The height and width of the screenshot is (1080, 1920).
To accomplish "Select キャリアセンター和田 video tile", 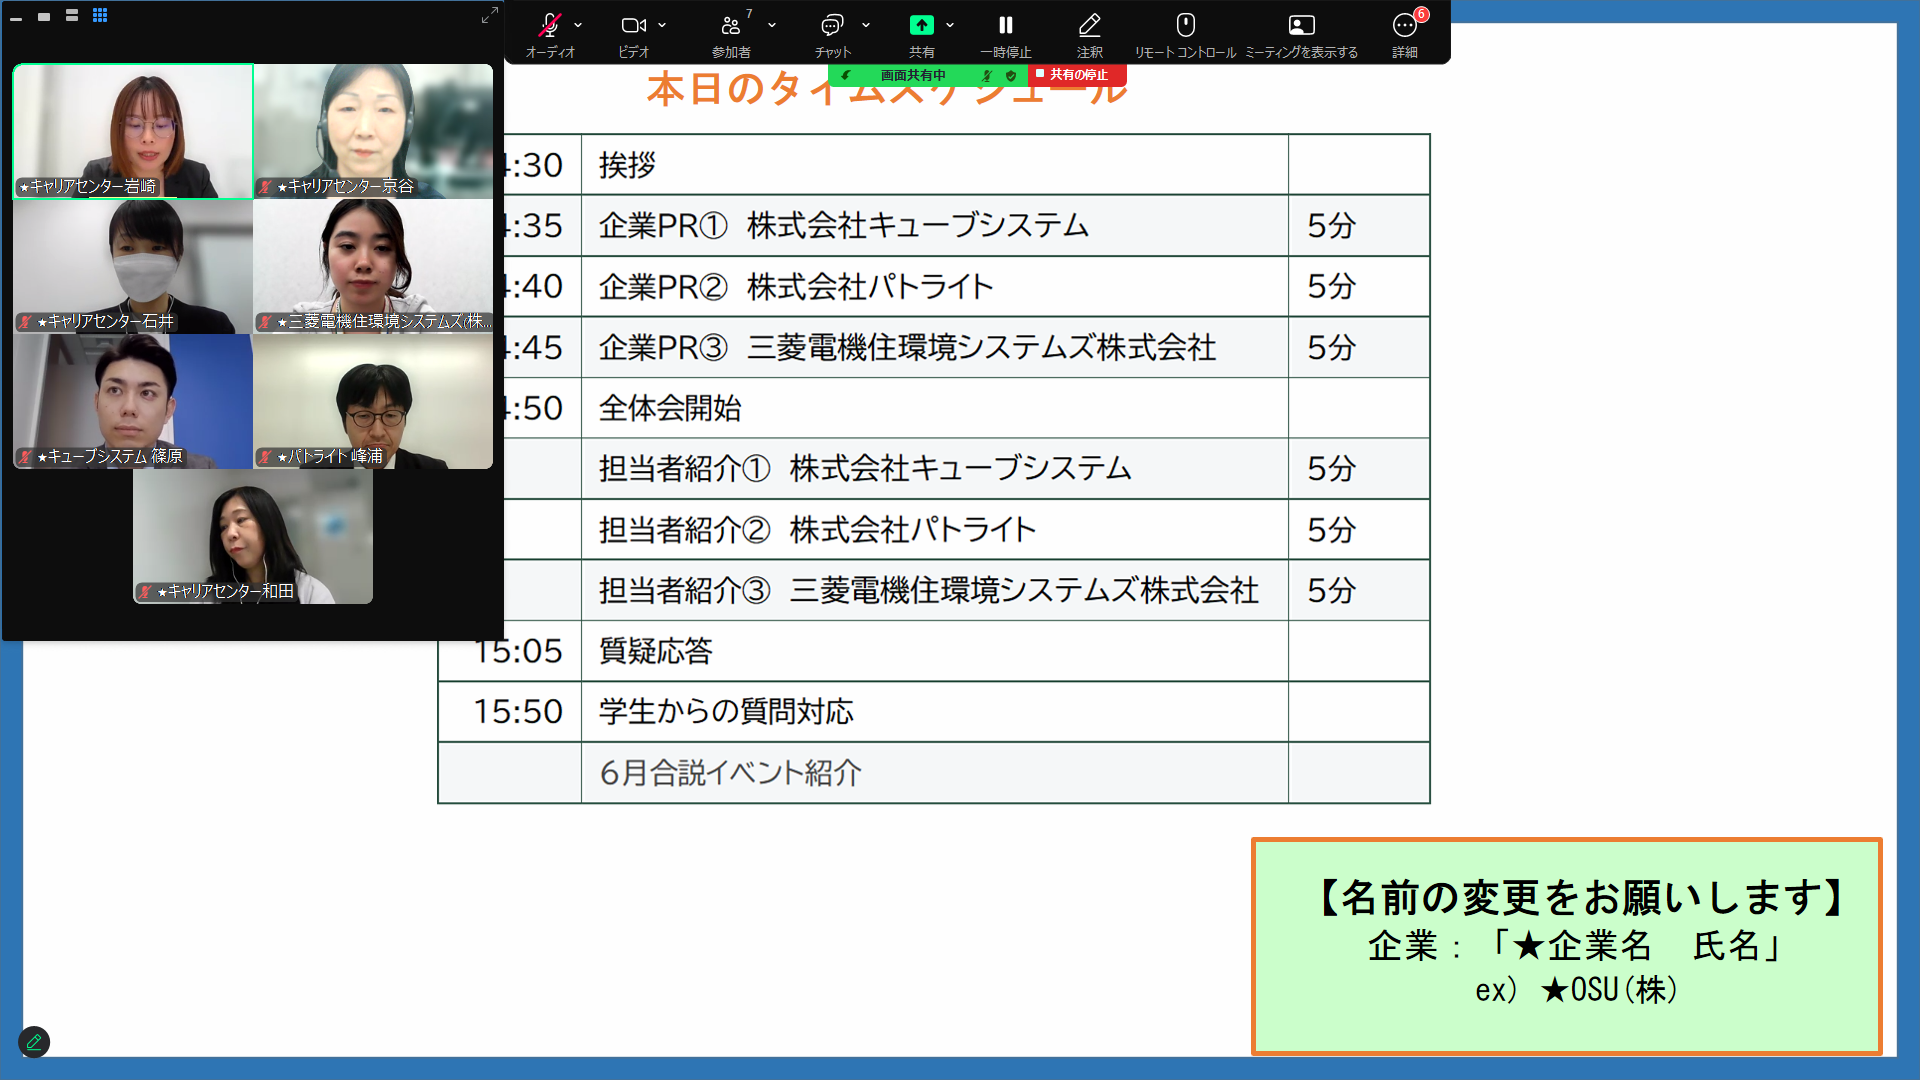I will (253, 536).
